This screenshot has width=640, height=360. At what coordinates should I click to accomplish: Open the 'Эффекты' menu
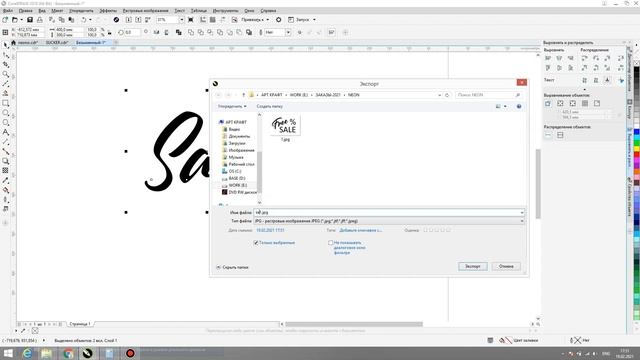click(108, 11)
